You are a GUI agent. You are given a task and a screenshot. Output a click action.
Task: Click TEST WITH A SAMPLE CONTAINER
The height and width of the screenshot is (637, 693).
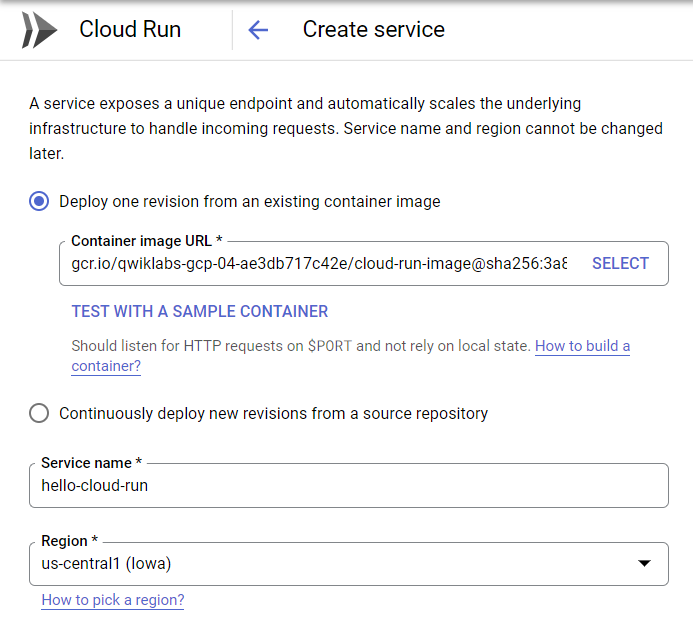coord(200,312)
